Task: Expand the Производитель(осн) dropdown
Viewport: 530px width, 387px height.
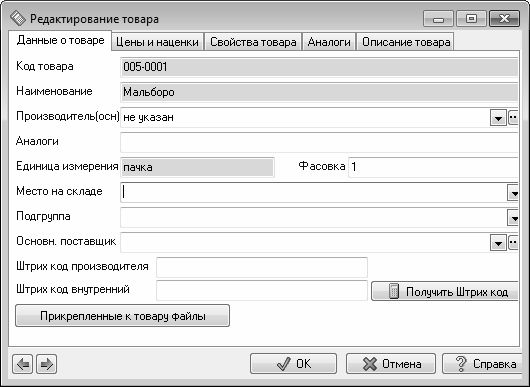Action: coord(498,118)
